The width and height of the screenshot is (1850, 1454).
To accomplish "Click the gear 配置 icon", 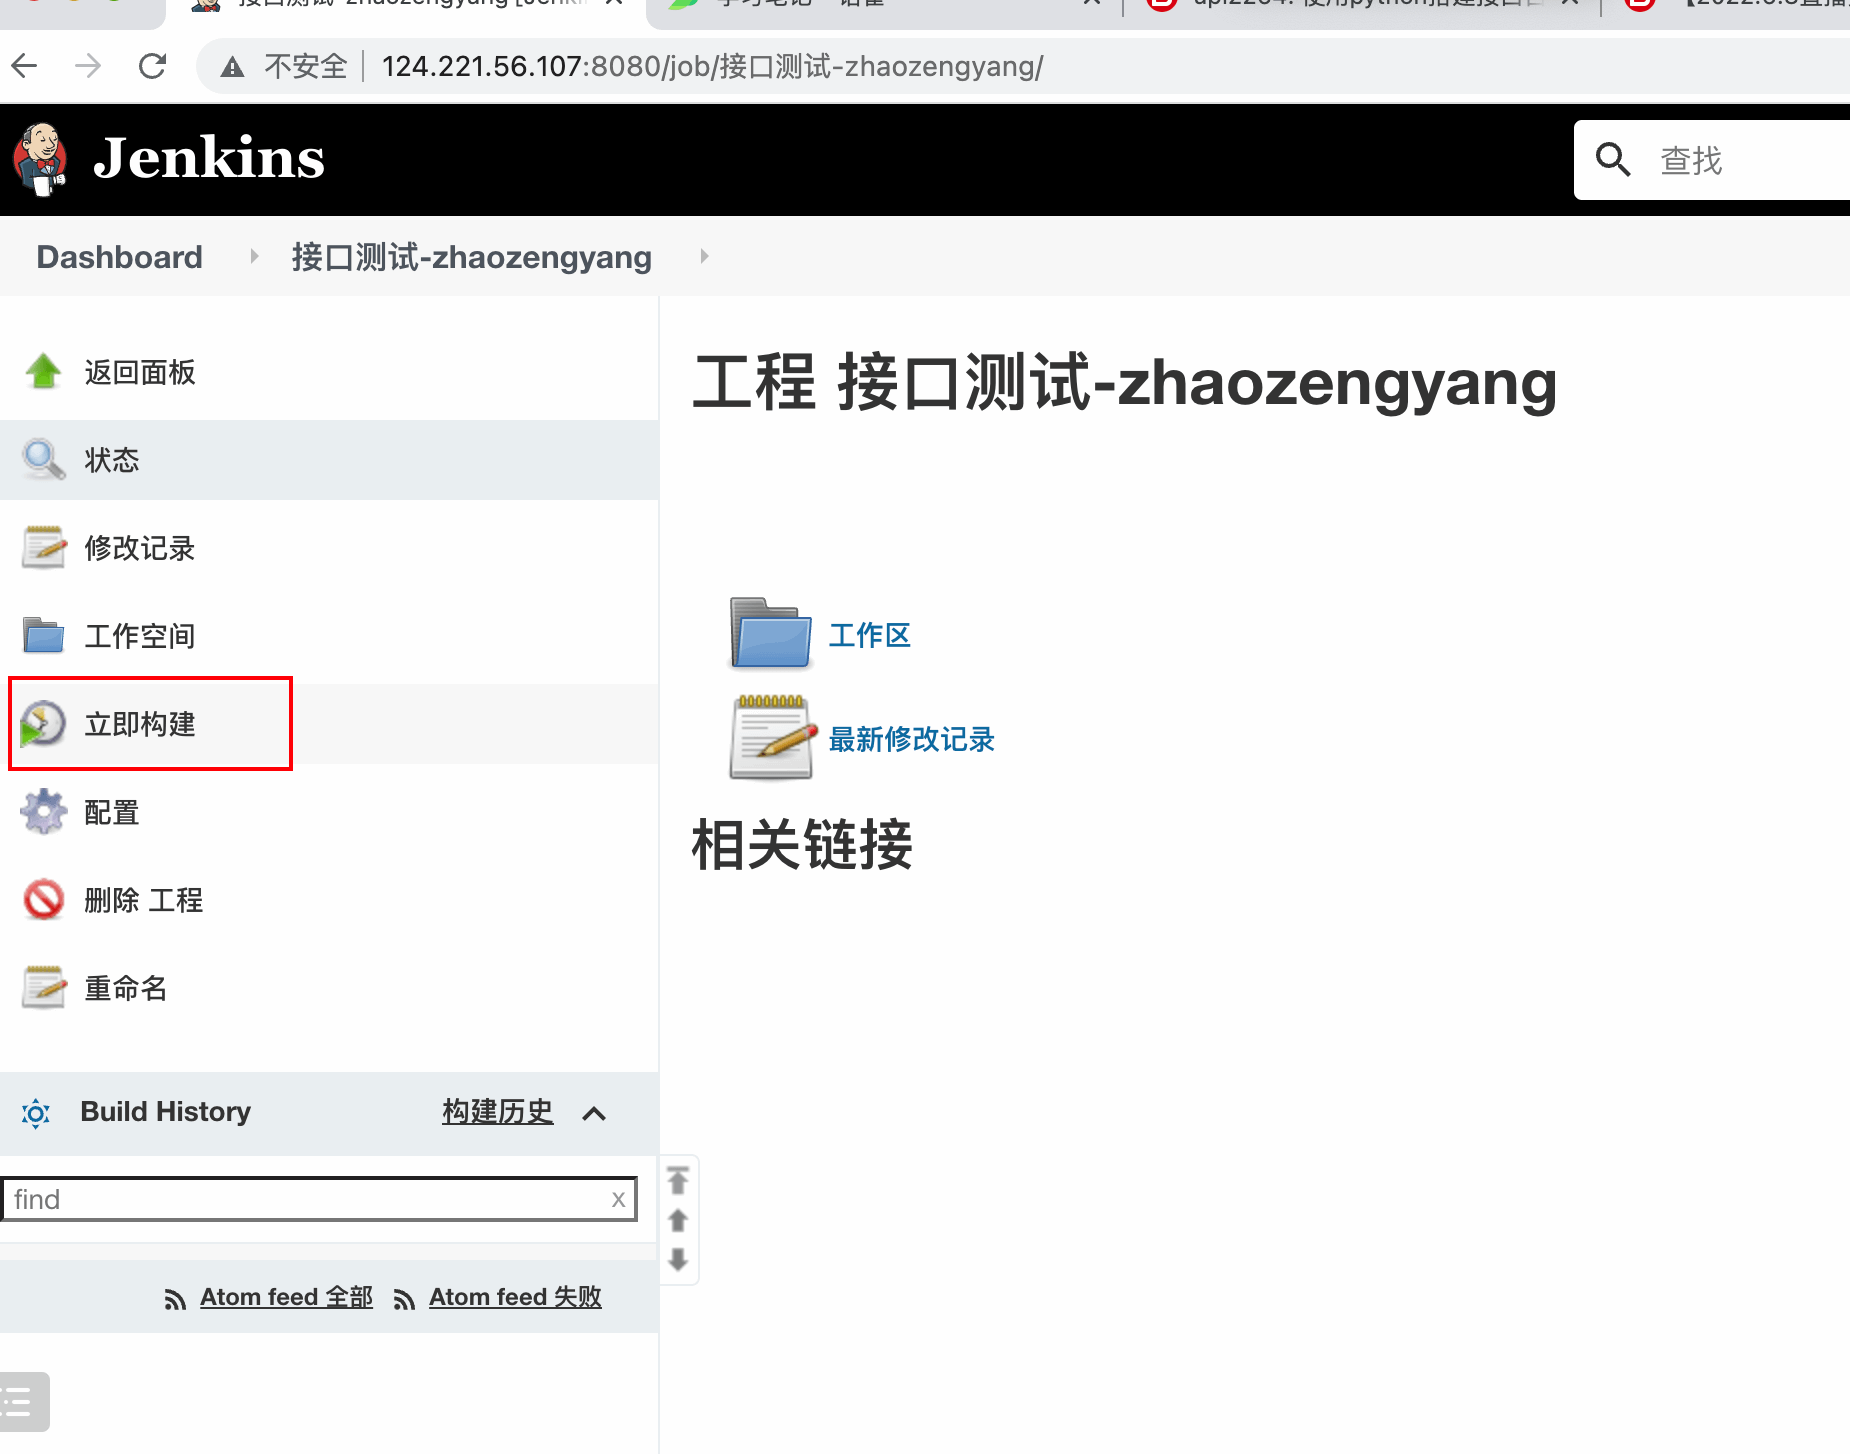I will (43, 812).
